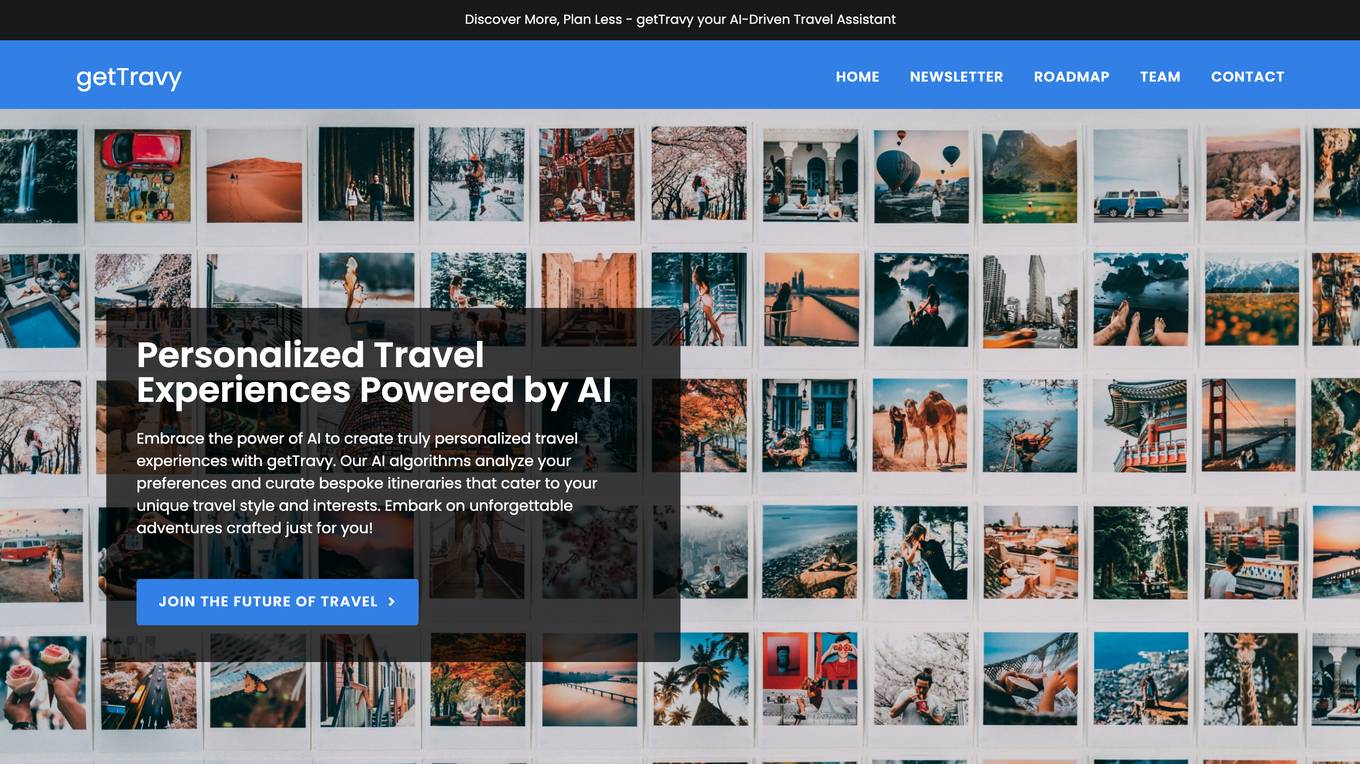1360x764 pixels.
Task: Click the orange desert dunes photo
Action: tap(254, 176)
